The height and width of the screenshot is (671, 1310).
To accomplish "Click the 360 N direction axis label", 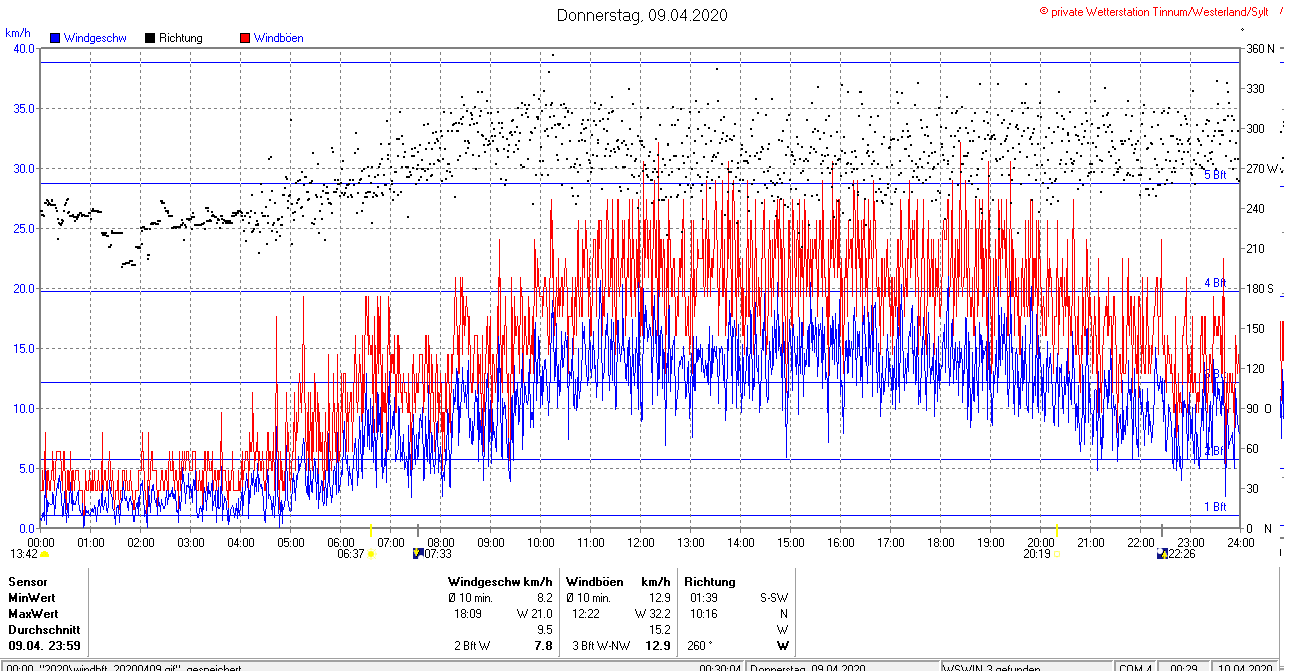I will click(1260, 49).
